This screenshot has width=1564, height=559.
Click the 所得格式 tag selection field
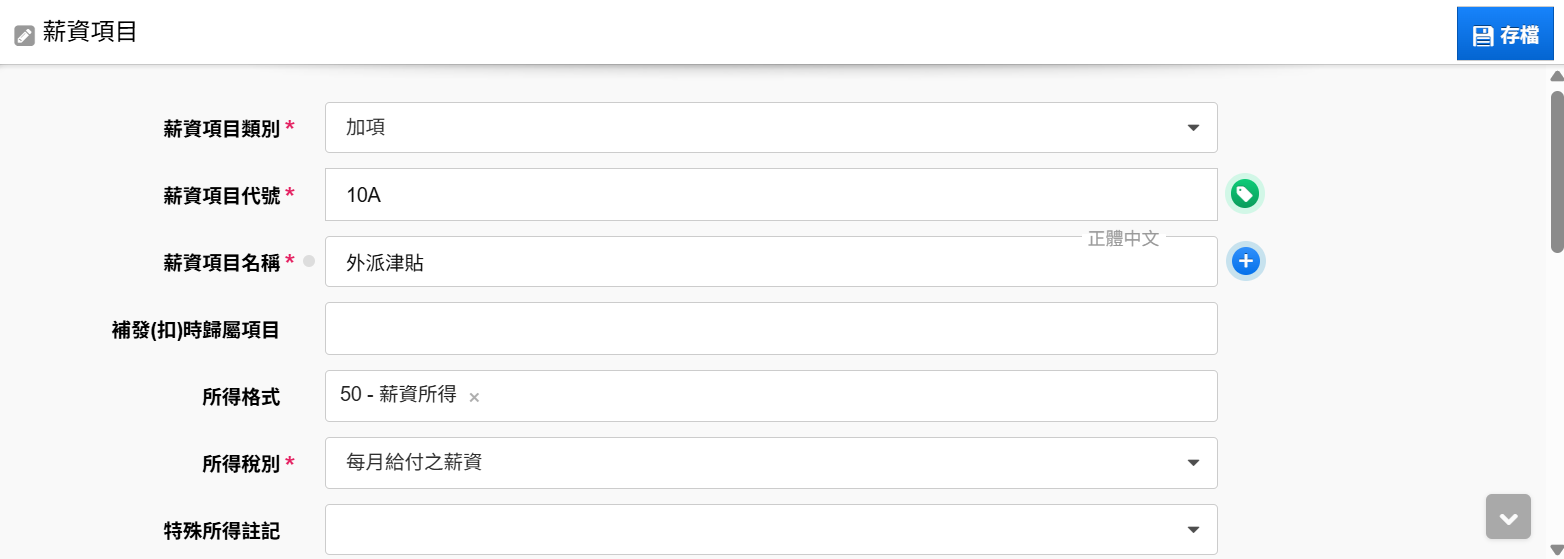771,396
